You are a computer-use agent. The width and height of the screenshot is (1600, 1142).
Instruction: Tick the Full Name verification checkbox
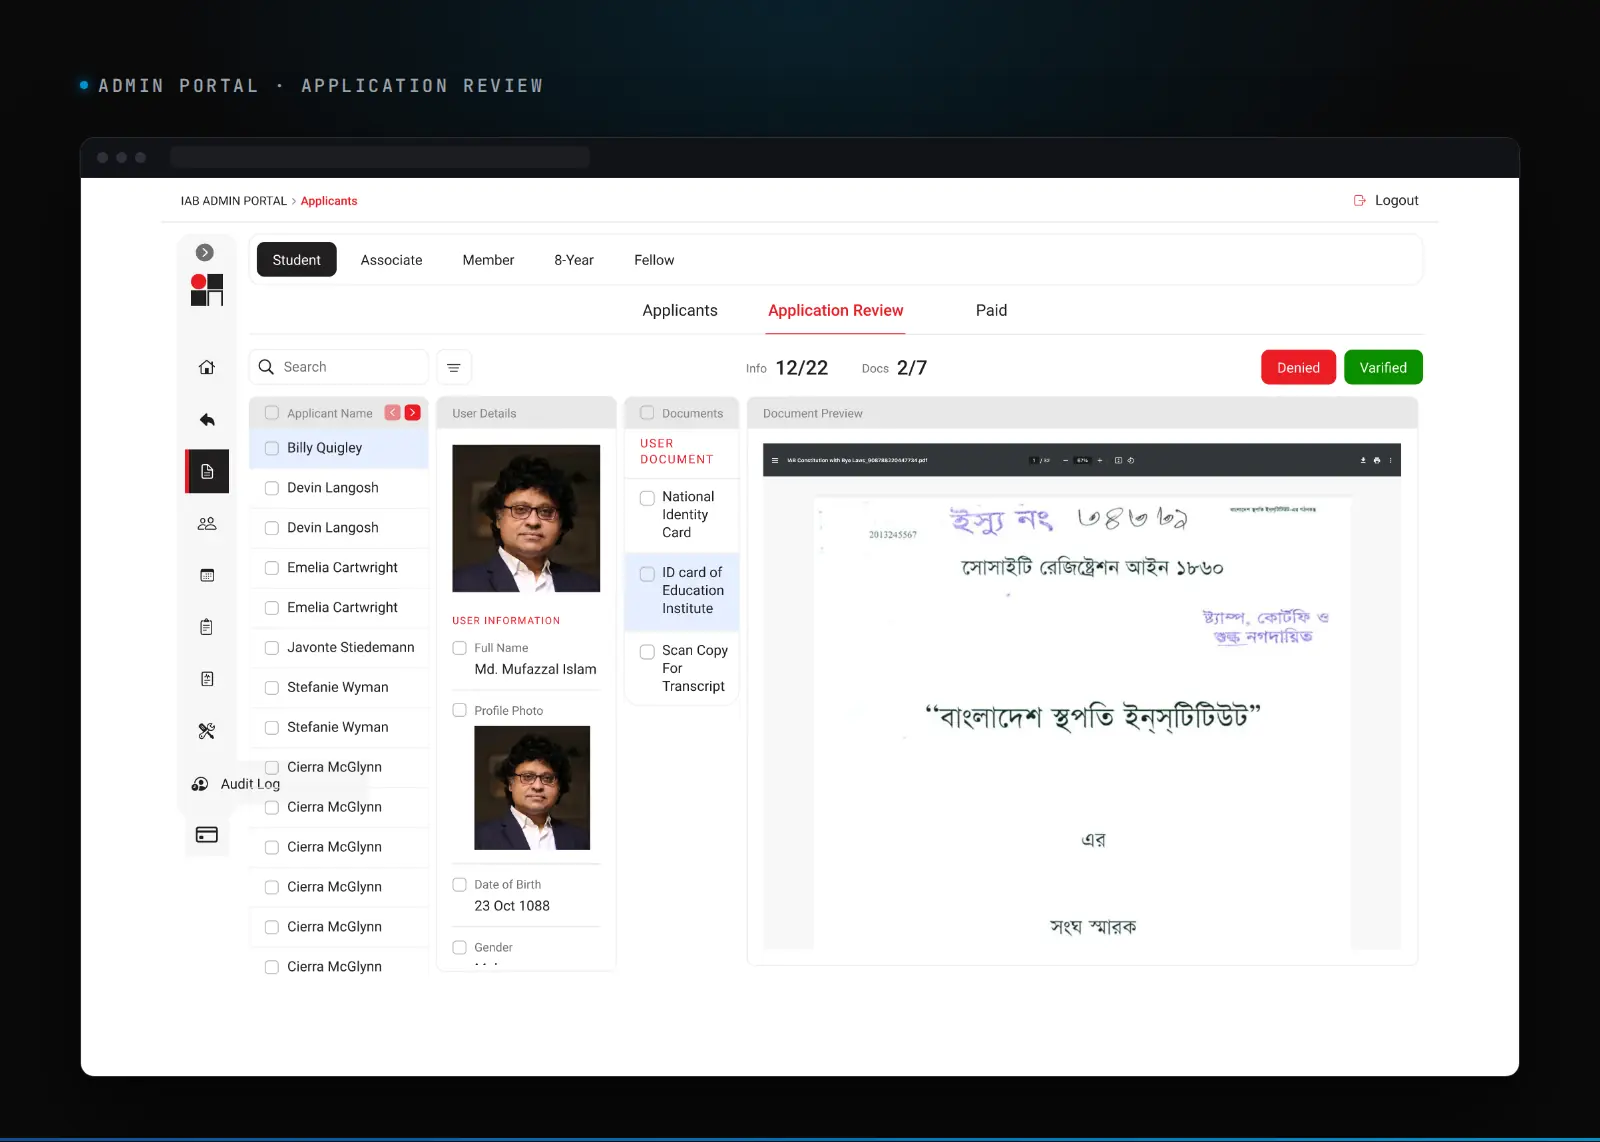click(x=460, y=648)
